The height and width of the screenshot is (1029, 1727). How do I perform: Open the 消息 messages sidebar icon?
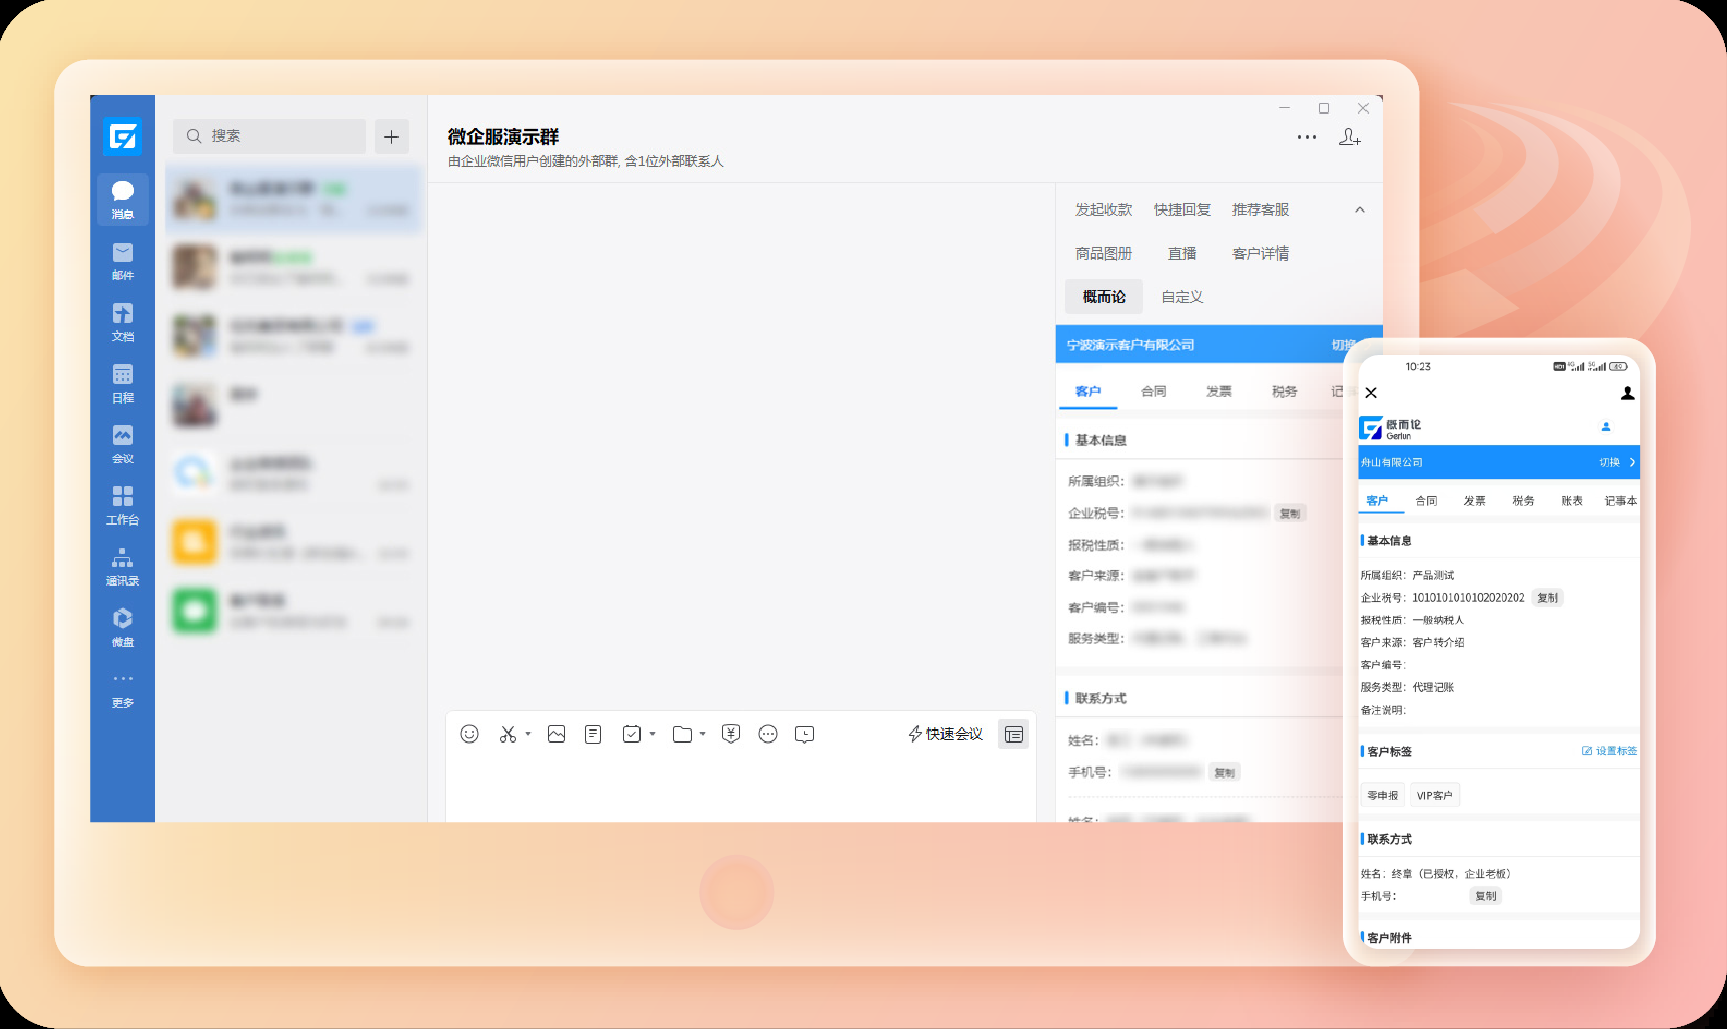123,199
